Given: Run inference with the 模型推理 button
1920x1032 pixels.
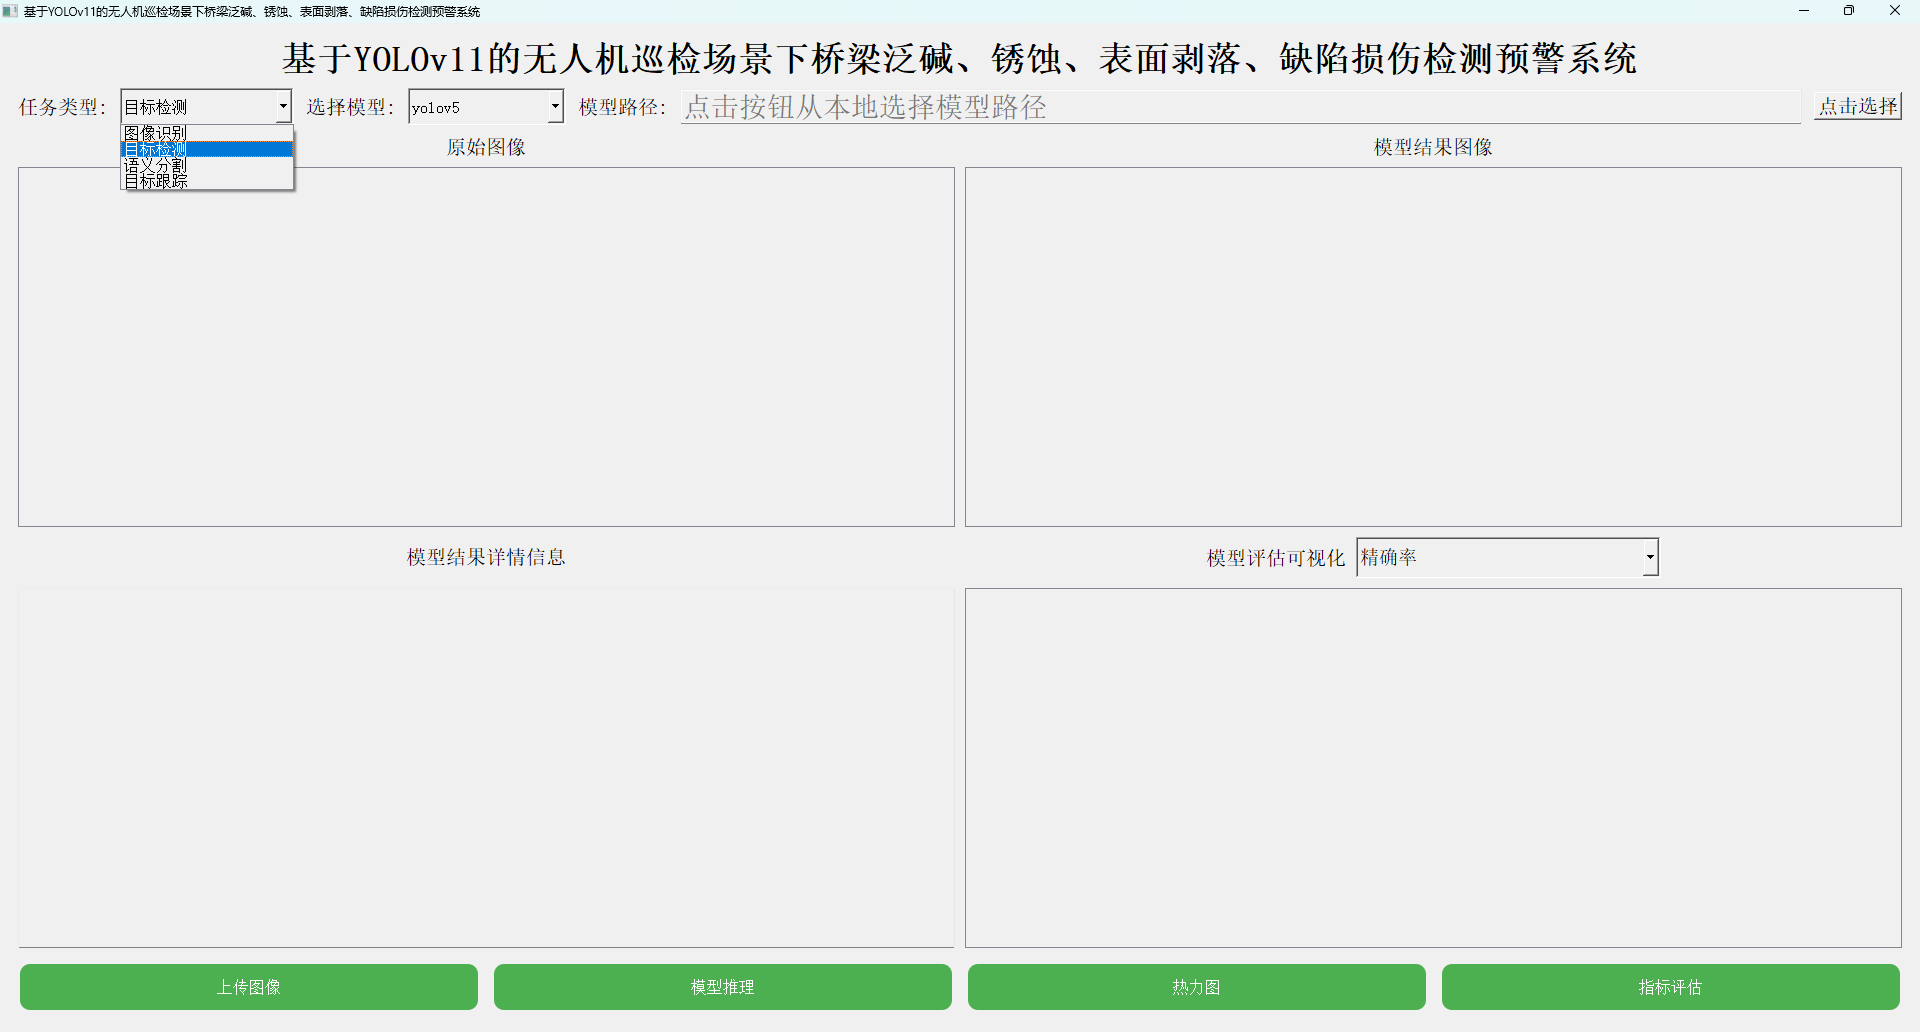Looking at the screenshot, I should tap(723, 987).
